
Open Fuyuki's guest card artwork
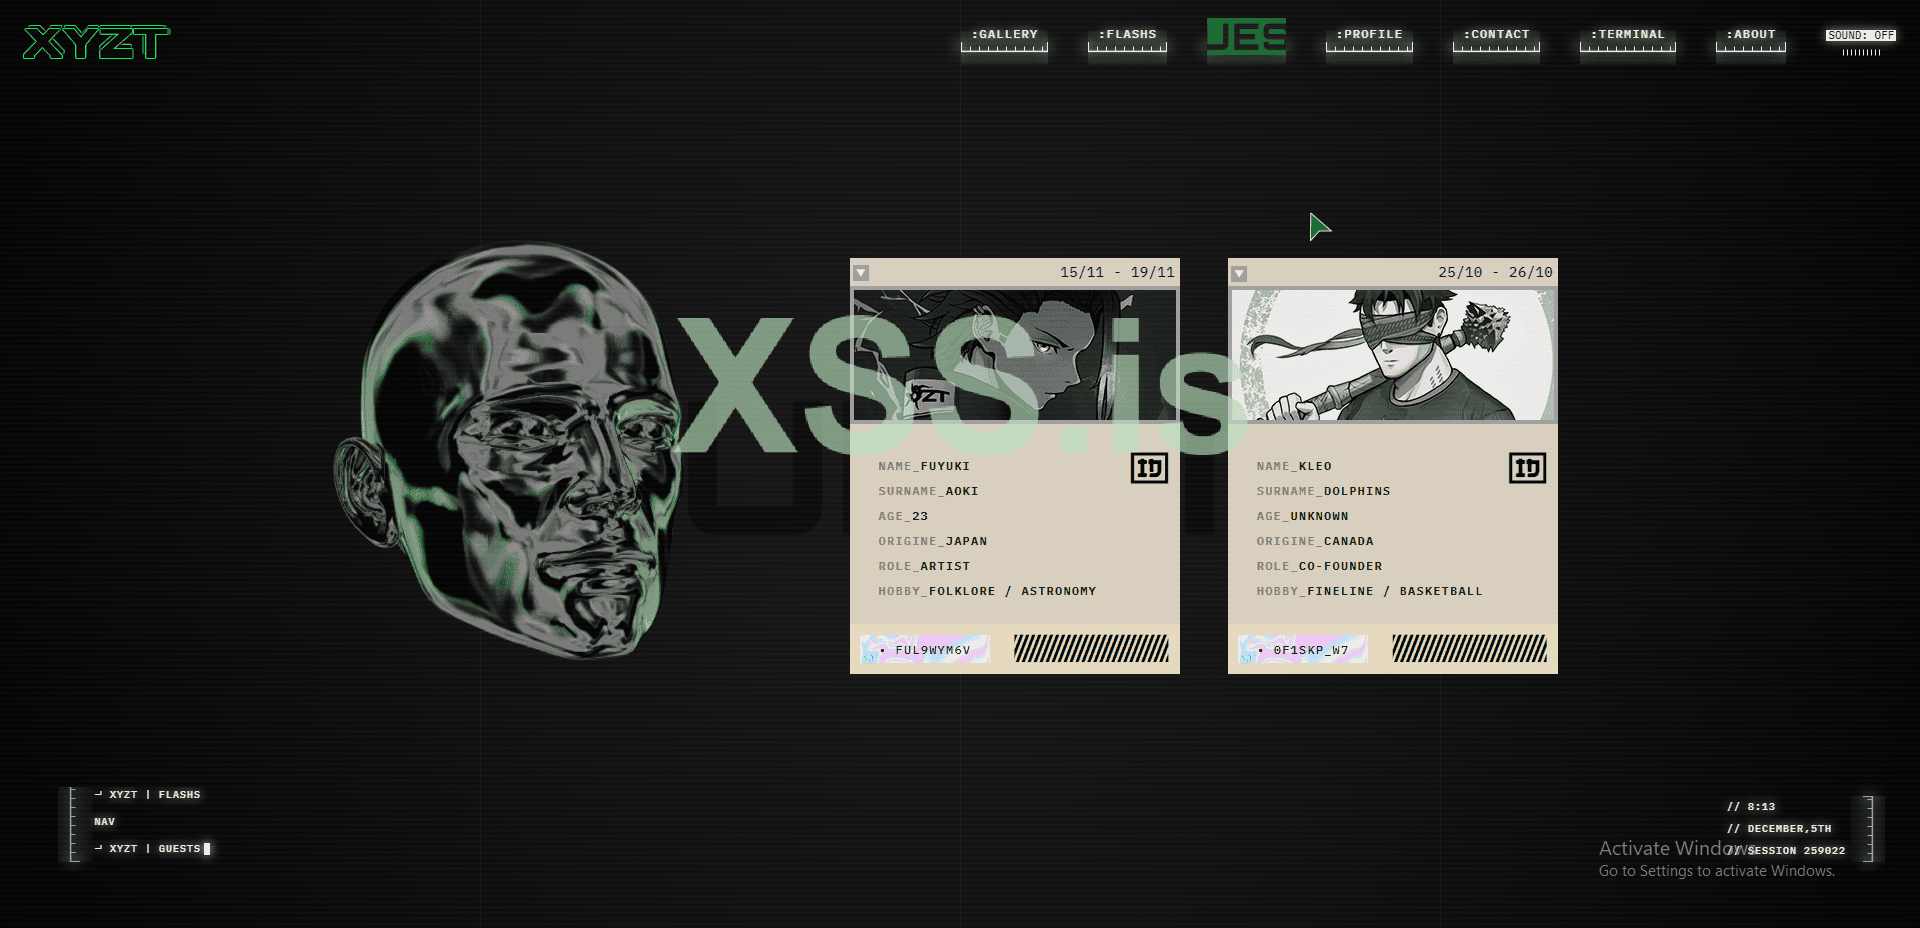click(x=1015, y=355)
